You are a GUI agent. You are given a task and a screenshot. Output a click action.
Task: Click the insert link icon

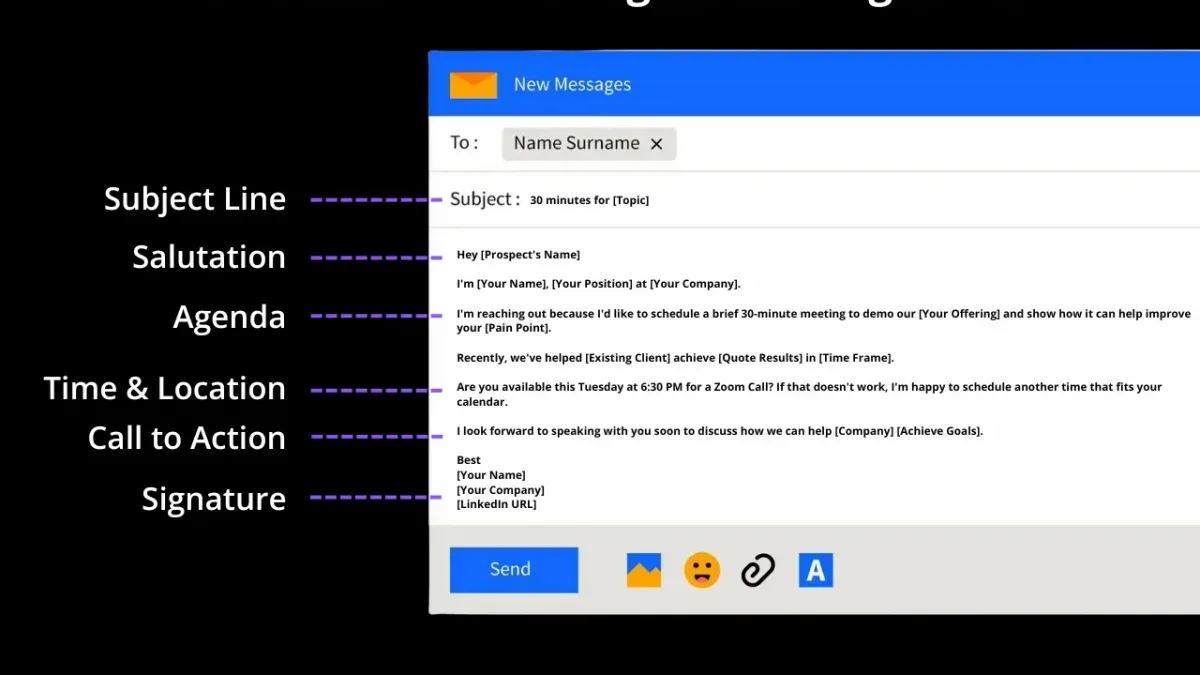pos(758,570)
